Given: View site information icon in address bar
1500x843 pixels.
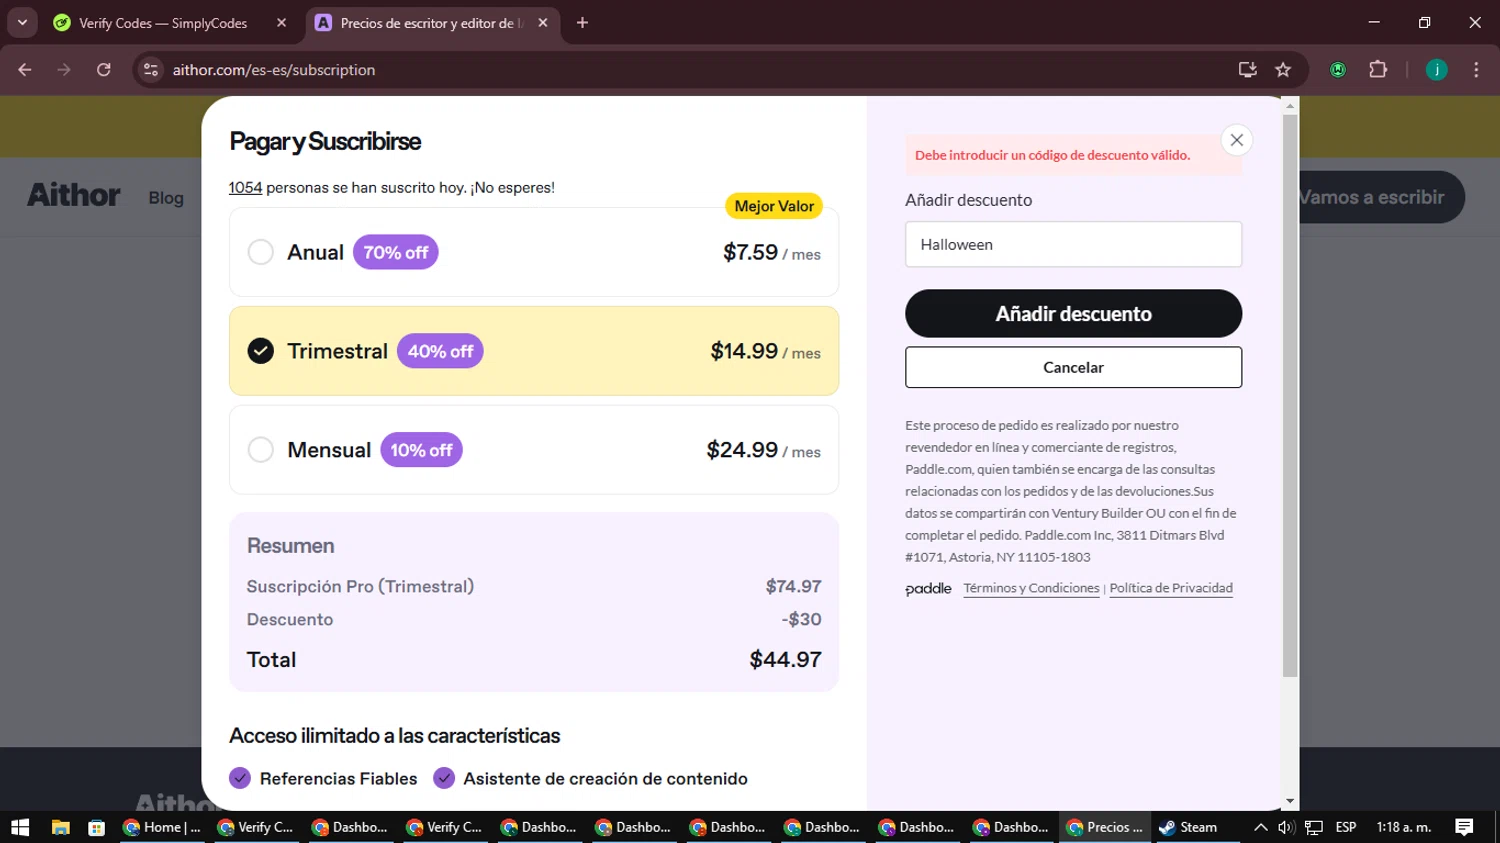Looking at the screenshot, I should click(x=151, y=70).
